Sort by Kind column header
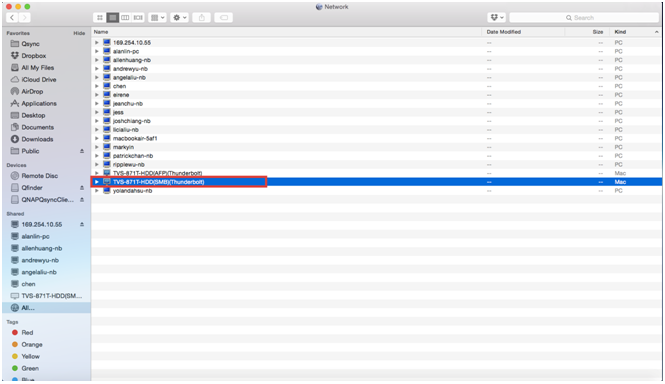665x384 pixels. [x=635, y=32]
